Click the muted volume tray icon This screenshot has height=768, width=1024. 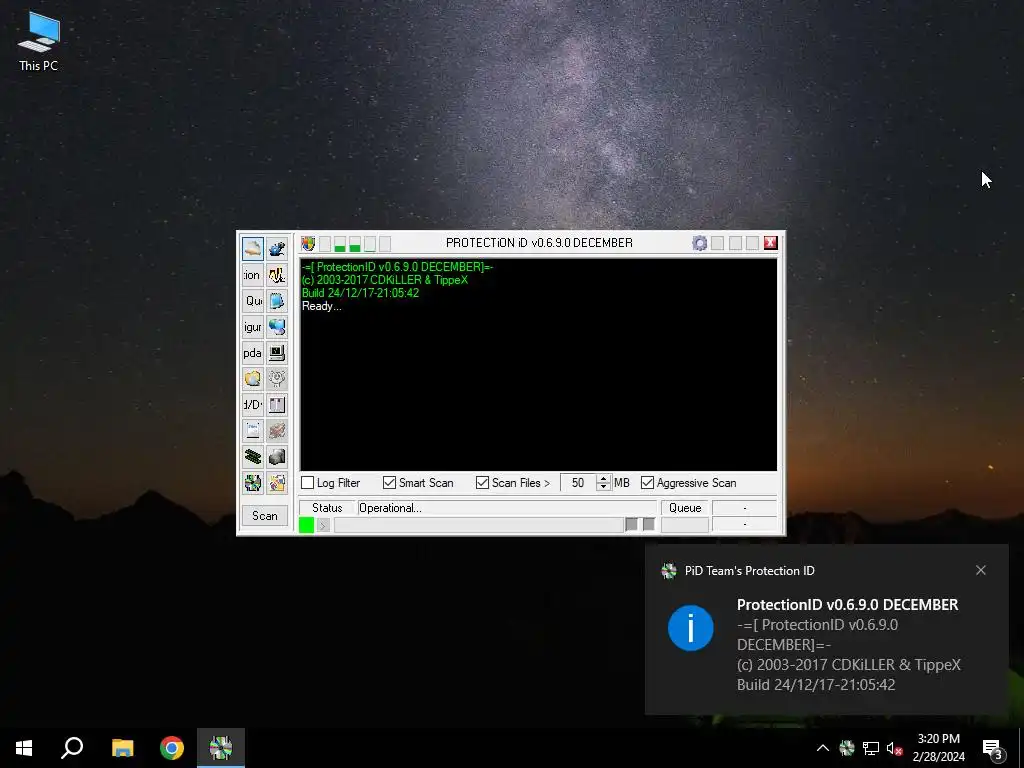(x=894, y=748)
